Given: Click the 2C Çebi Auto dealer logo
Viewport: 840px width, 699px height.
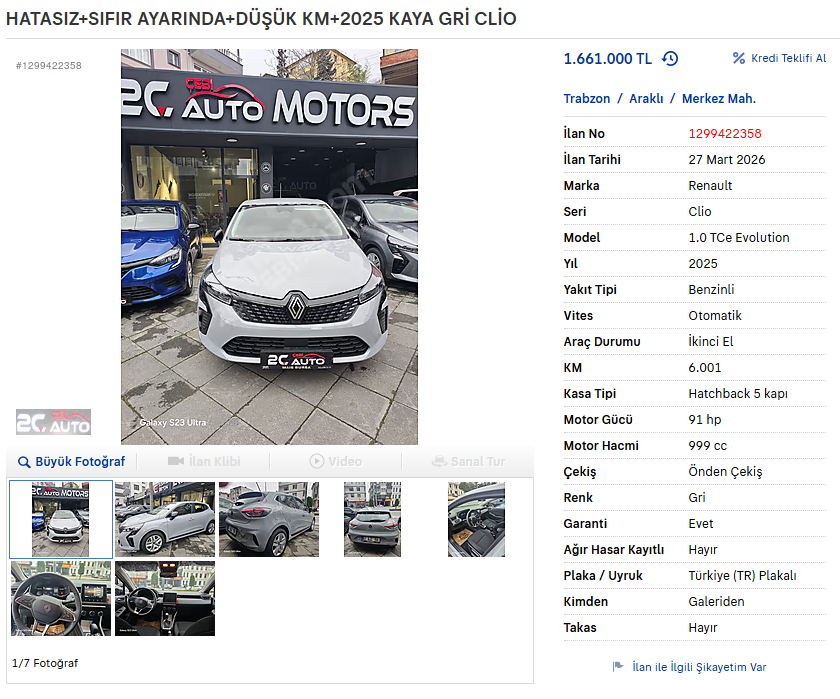Looking at the screenshot, I should 53,422.
